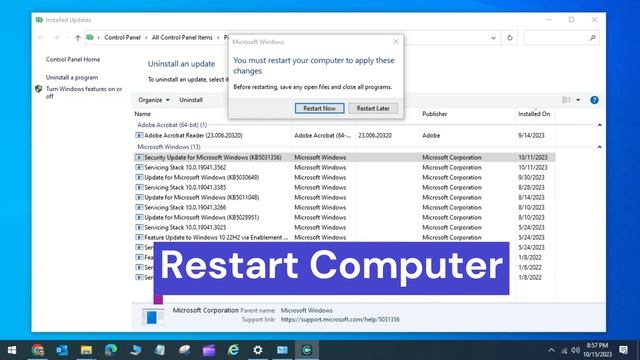This screenshot has height=360, width=640.
Task: Click the icon beside Servicing Stack 10.0.19041.3385
Action: [139, 187]
